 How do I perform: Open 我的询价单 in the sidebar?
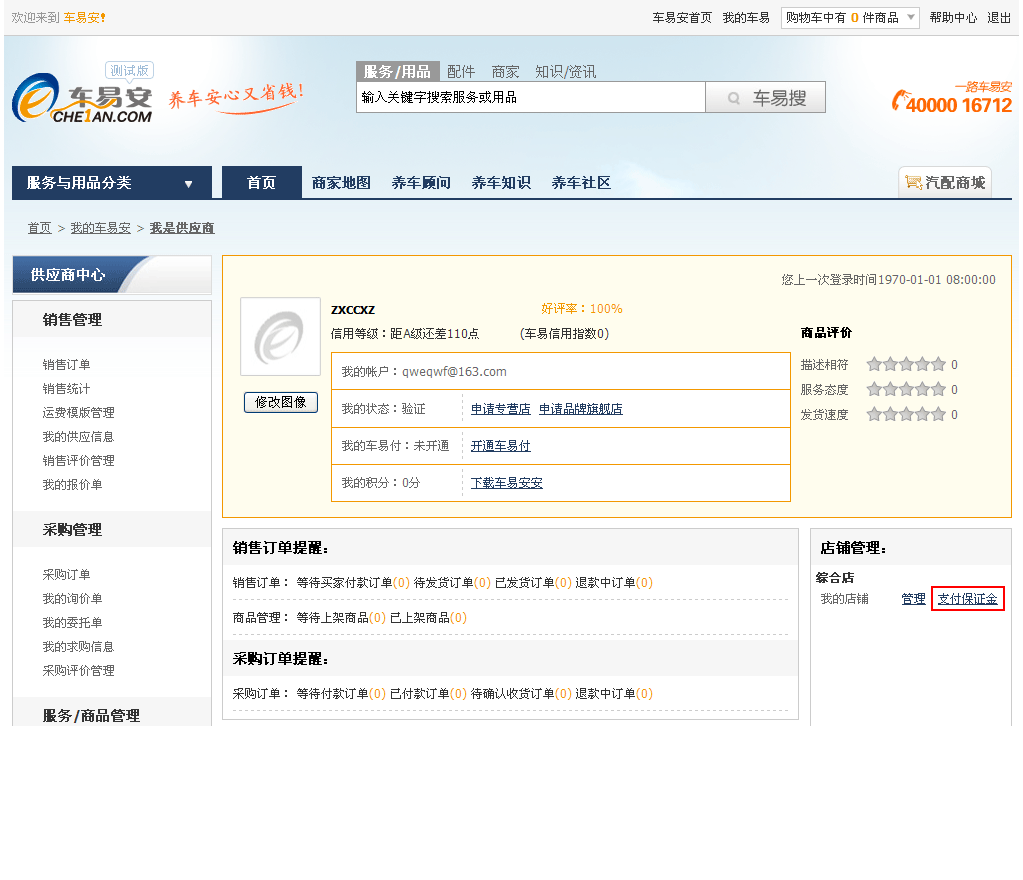click(x=72, y=599)
